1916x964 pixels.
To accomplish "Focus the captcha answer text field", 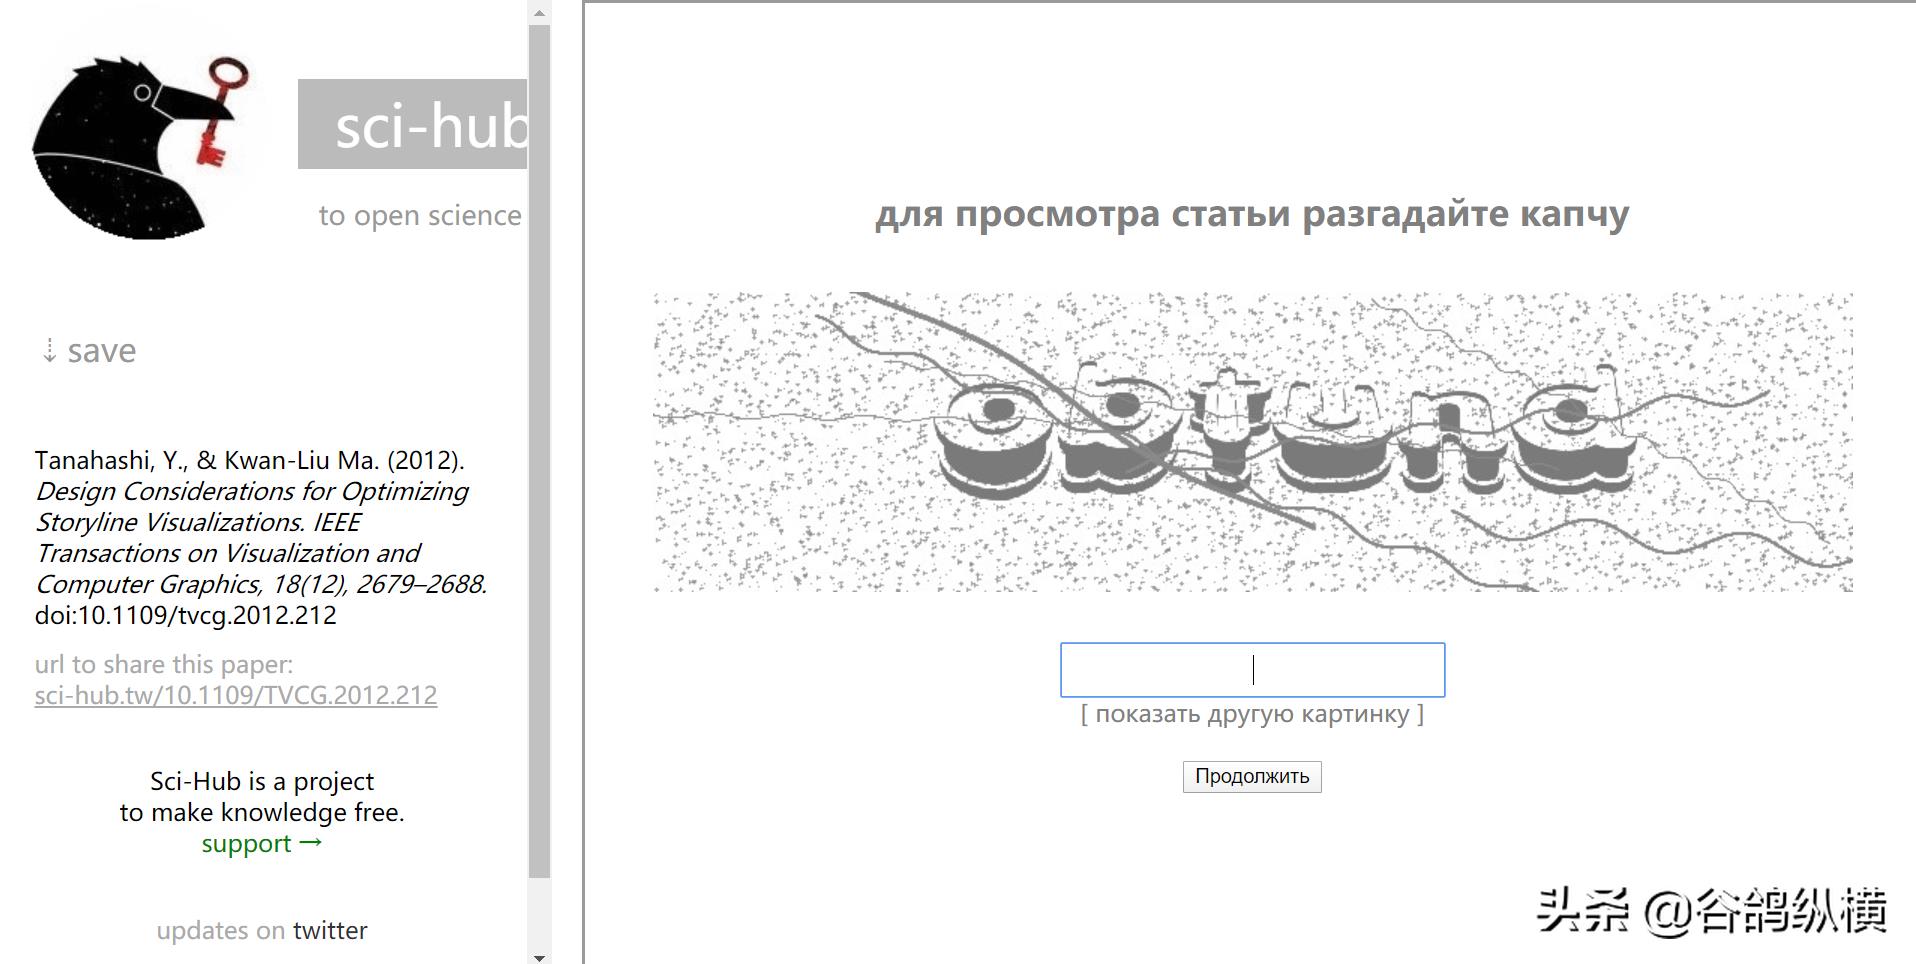I will [1252, 670].
